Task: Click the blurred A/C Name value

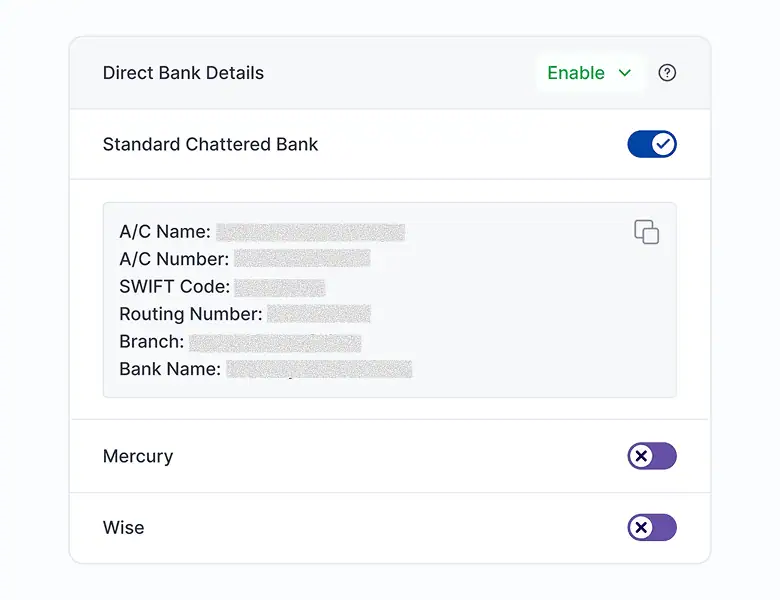Action: pos(310,232)
